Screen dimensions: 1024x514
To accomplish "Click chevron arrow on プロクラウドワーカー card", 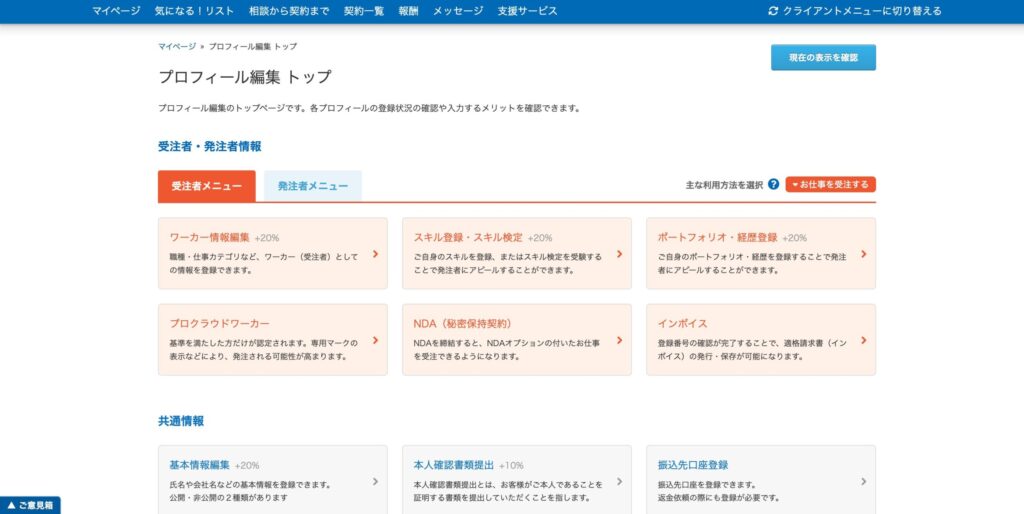I will pyautogui.click(x=375, y=340).
